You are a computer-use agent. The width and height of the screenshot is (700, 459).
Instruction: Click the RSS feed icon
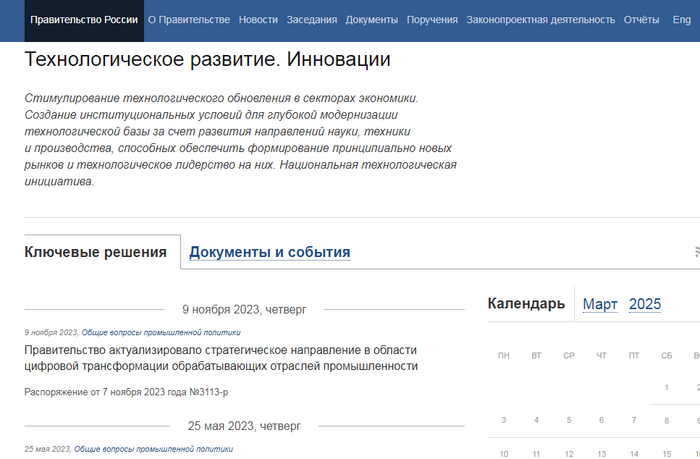(696, 252)
